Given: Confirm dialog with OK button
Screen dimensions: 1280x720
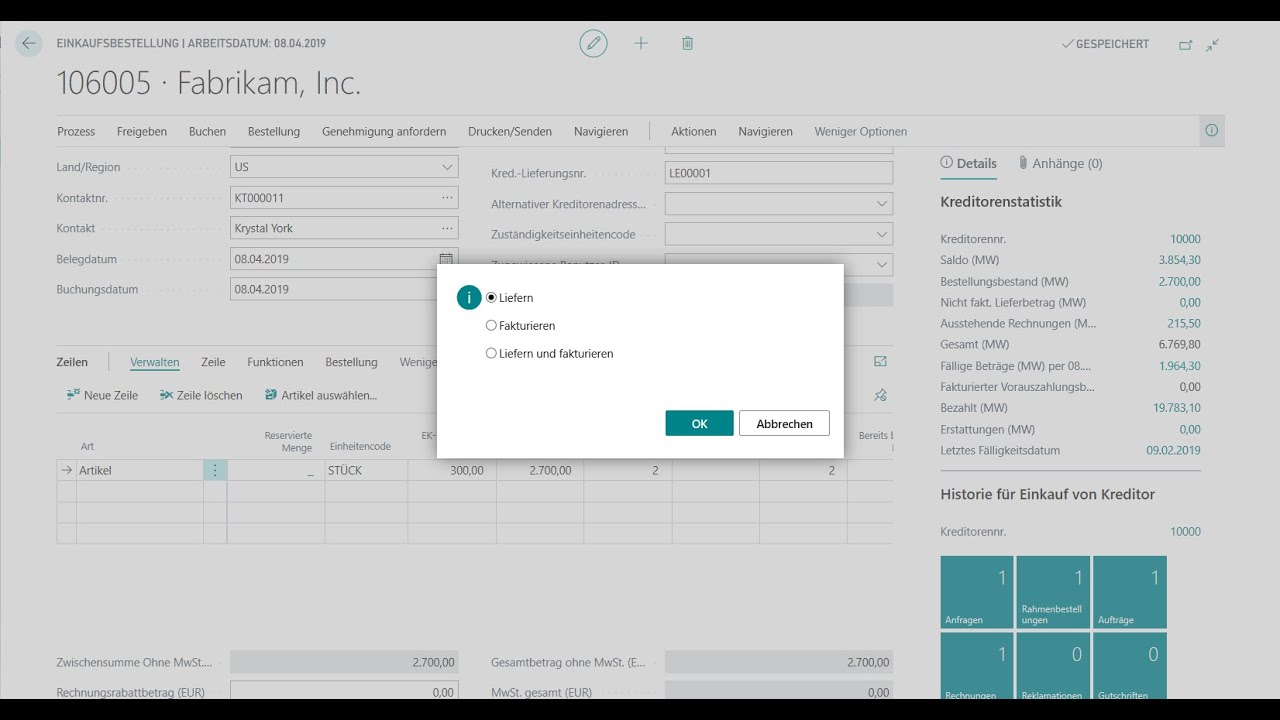Looking at the screenshot, I should pos(699,423).
